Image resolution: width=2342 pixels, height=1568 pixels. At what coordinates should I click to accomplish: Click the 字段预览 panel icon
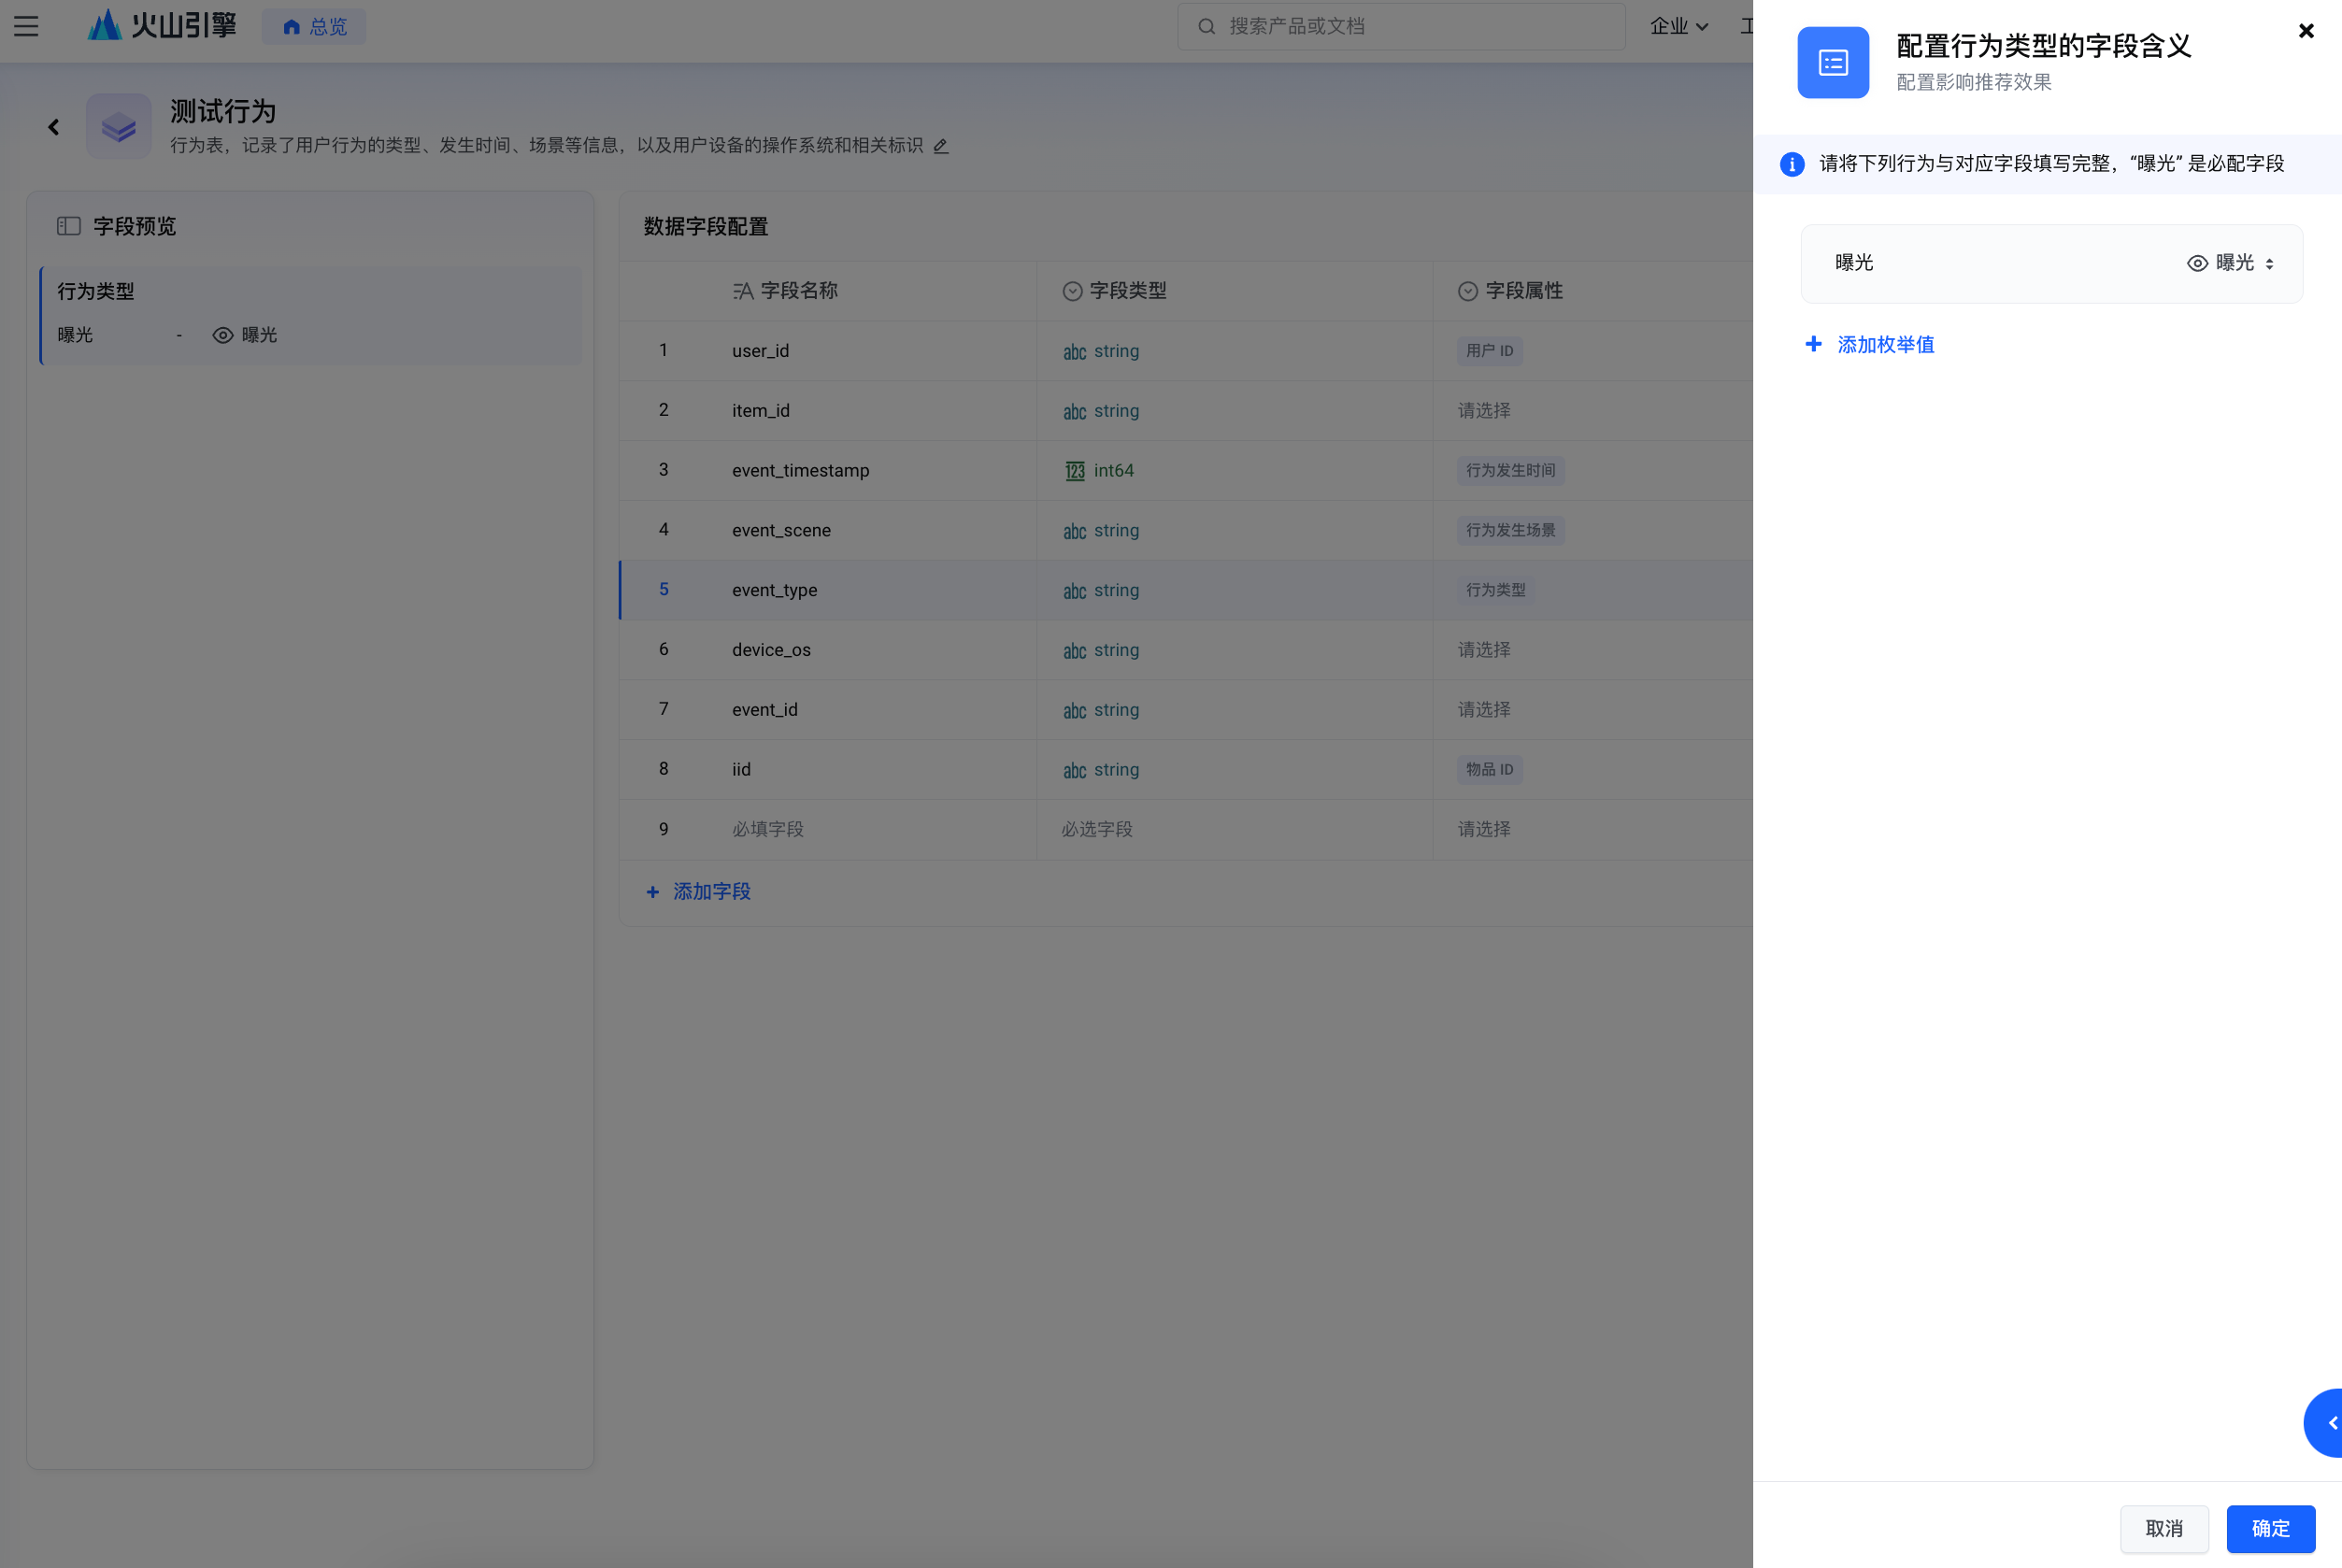tap(69, 226)
